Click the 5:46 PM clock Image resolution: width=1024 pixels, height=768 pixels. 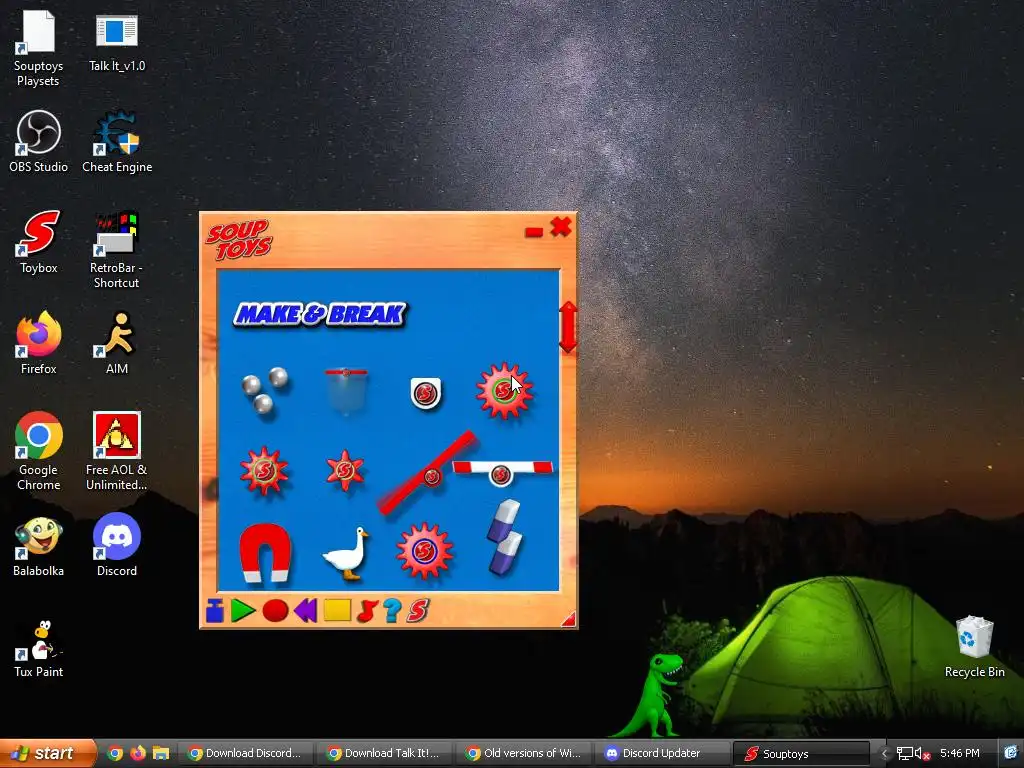[960, 754]
